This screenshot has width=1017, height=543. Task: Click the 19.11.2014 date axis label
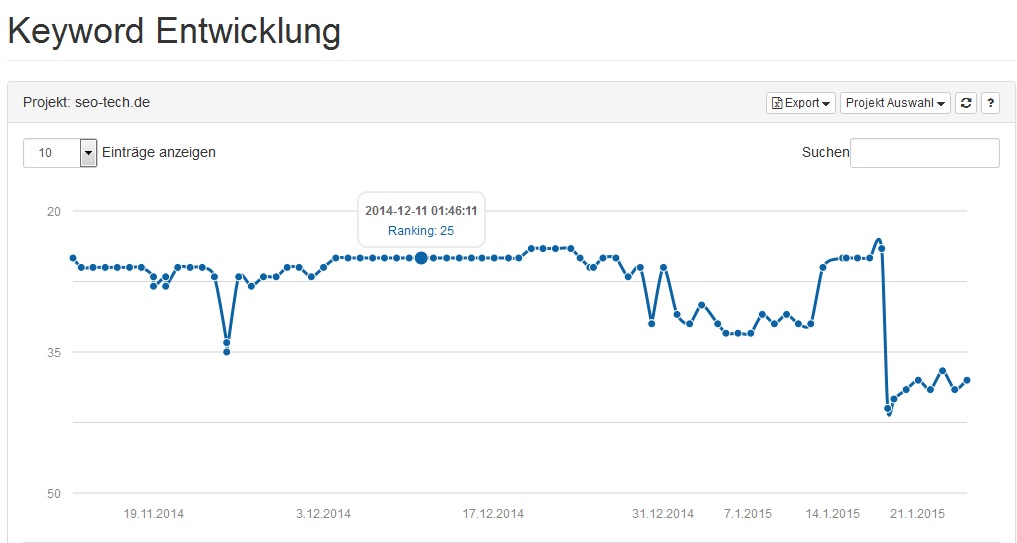[x=154, y=514]
